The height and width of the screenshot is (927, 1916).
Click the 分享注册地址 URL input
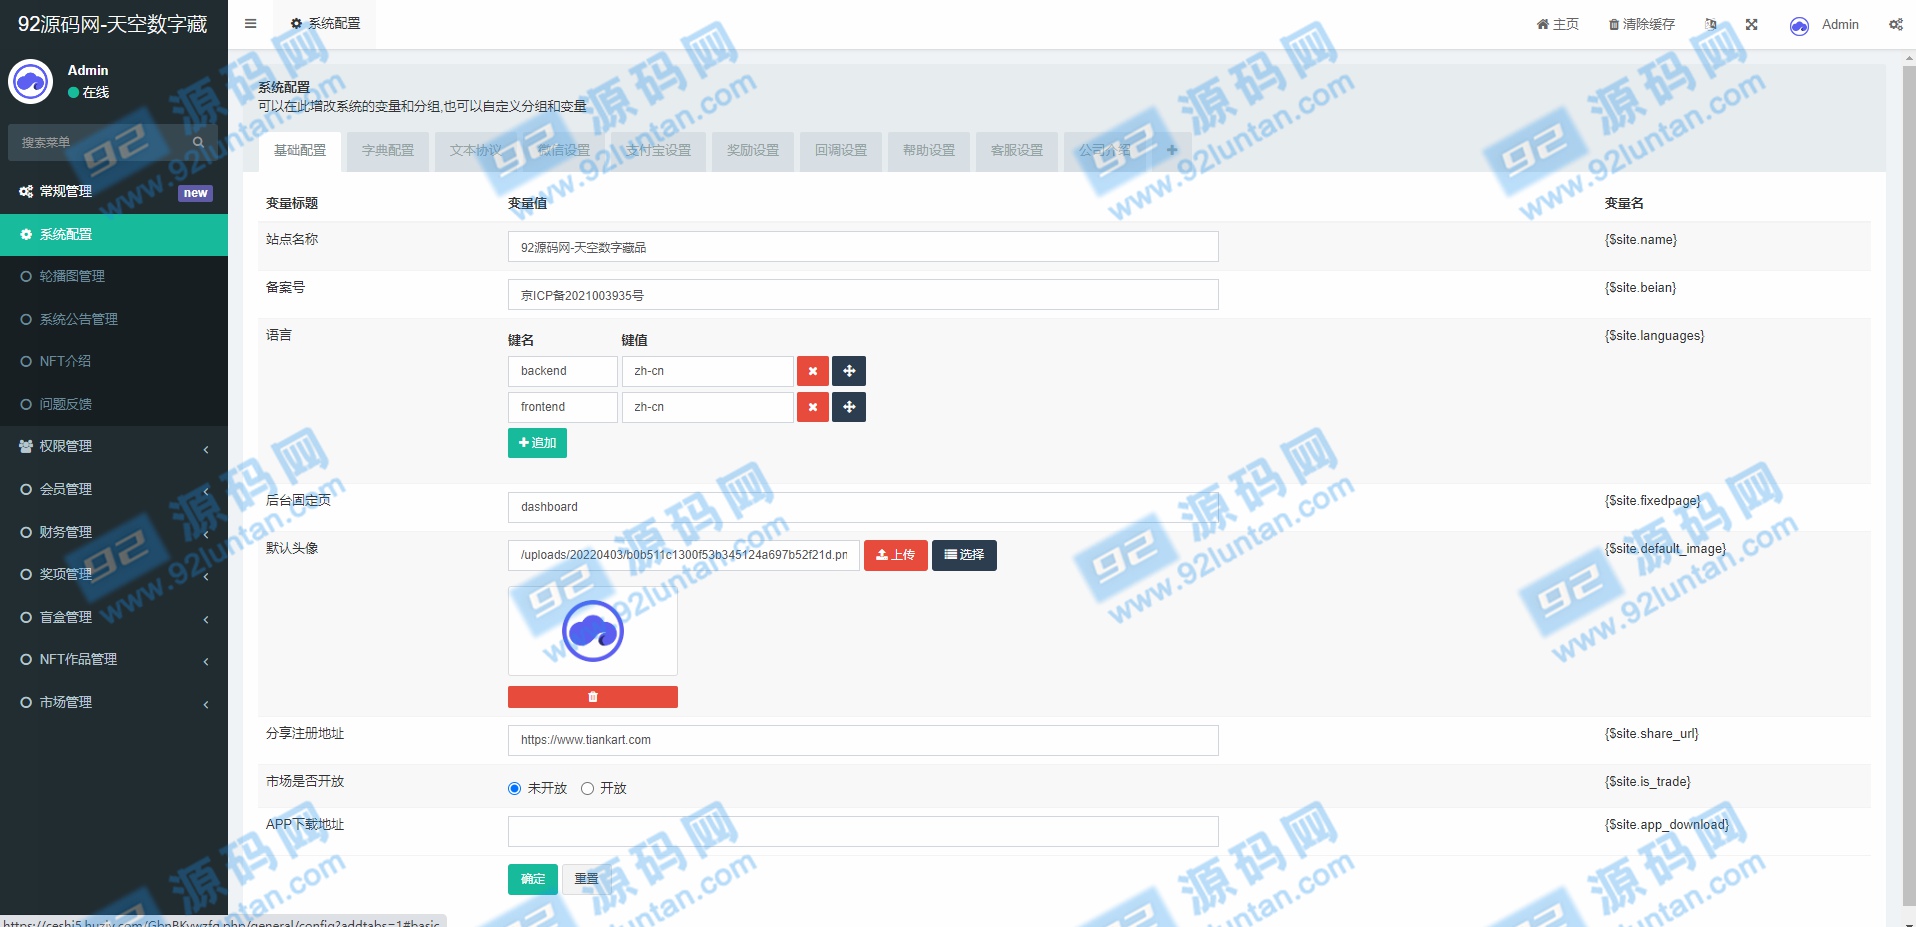863,740
